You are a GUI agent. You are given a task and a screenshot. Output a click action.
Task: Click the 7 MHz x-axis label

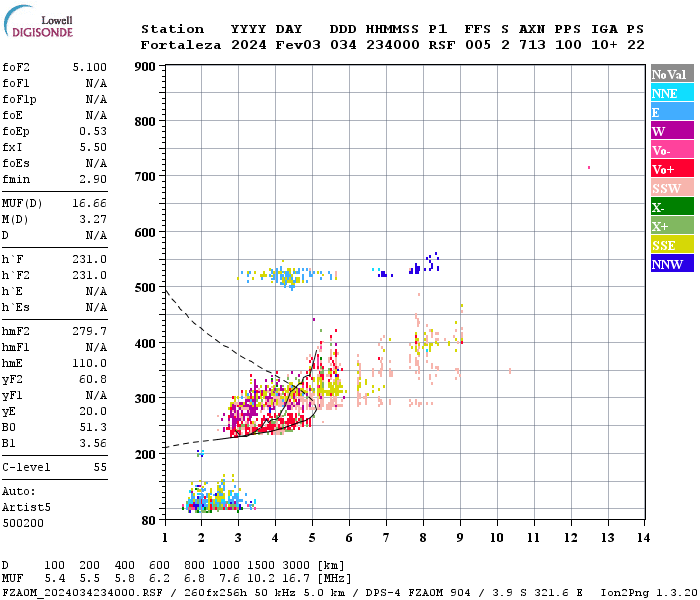386,538
